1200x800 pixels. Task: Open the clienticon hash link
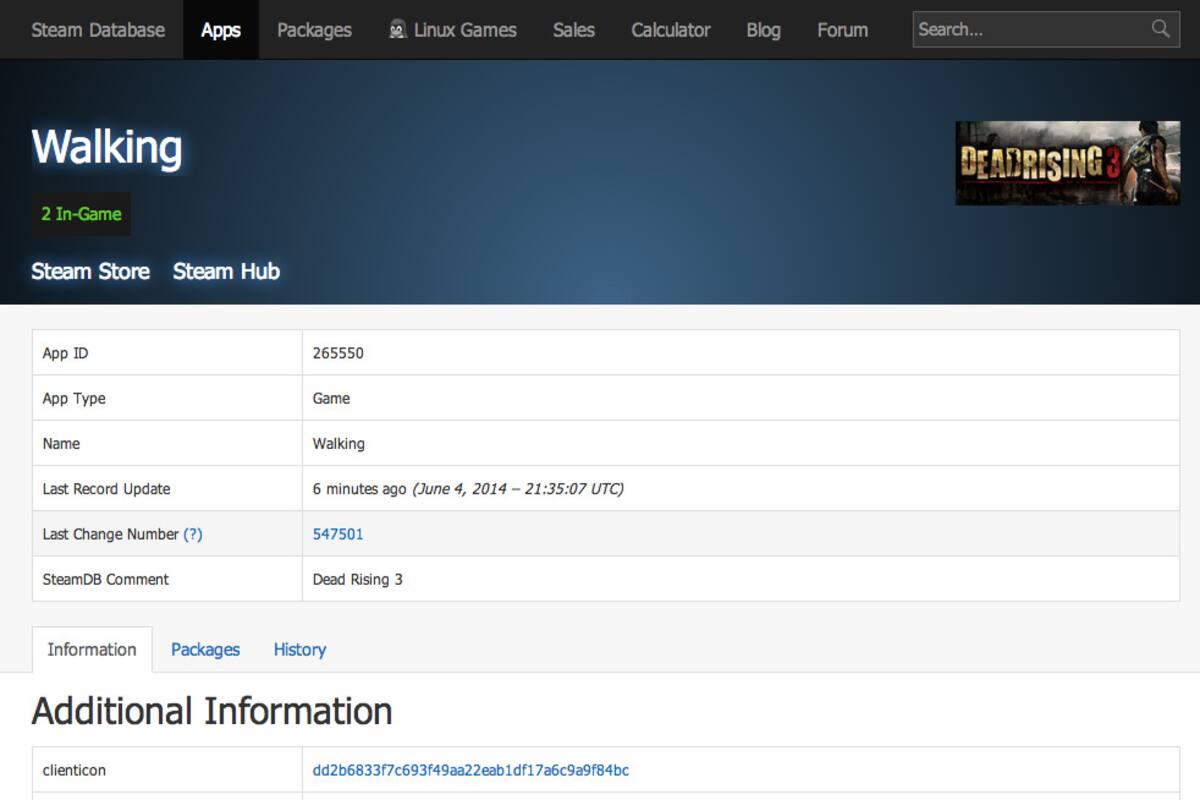(471, 770)
